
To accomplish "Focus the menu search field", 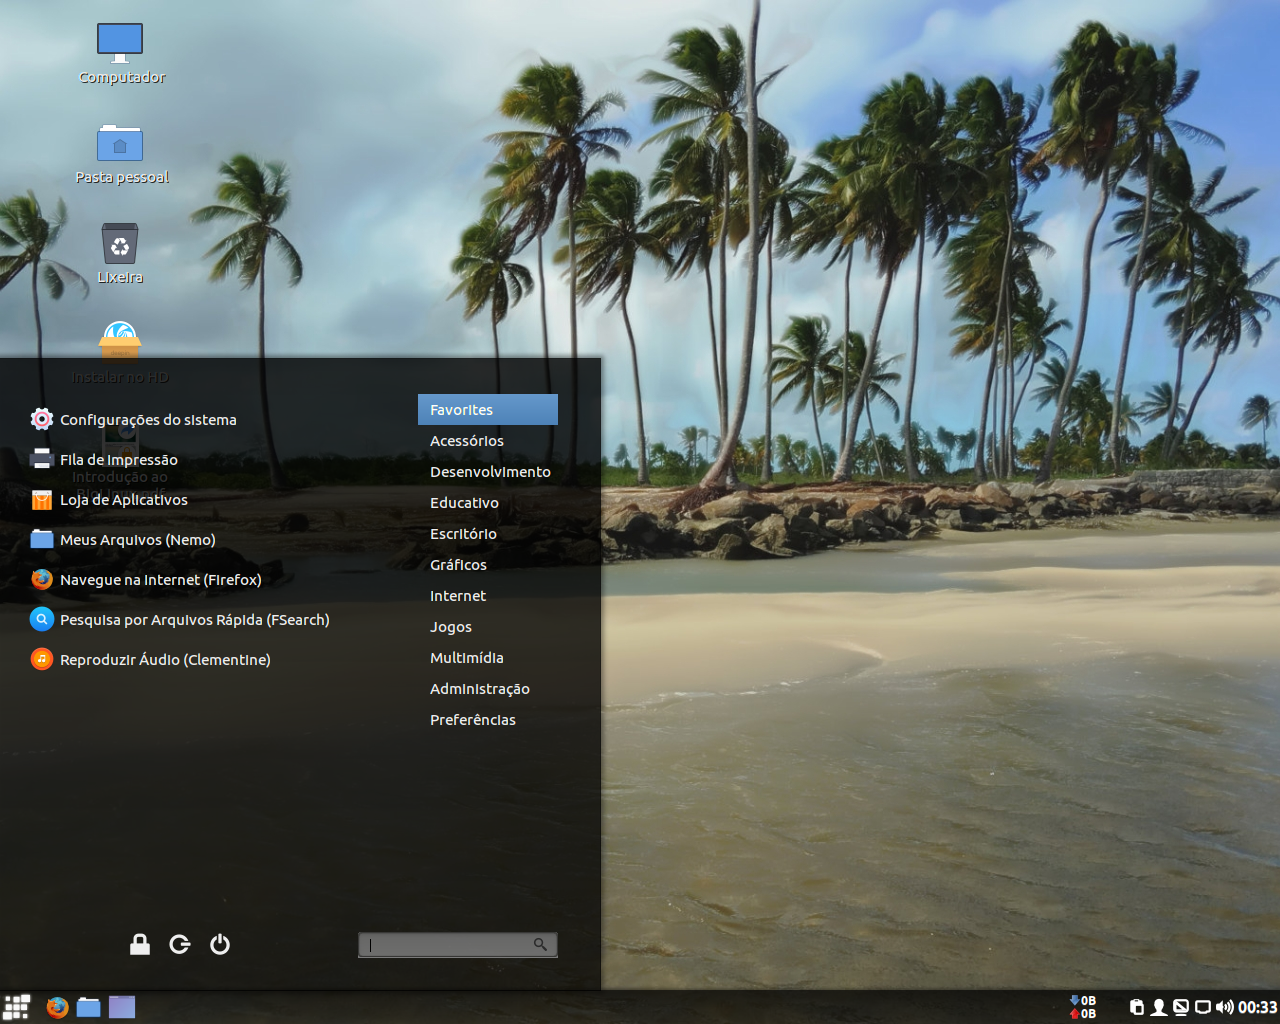I will point(458,944).
